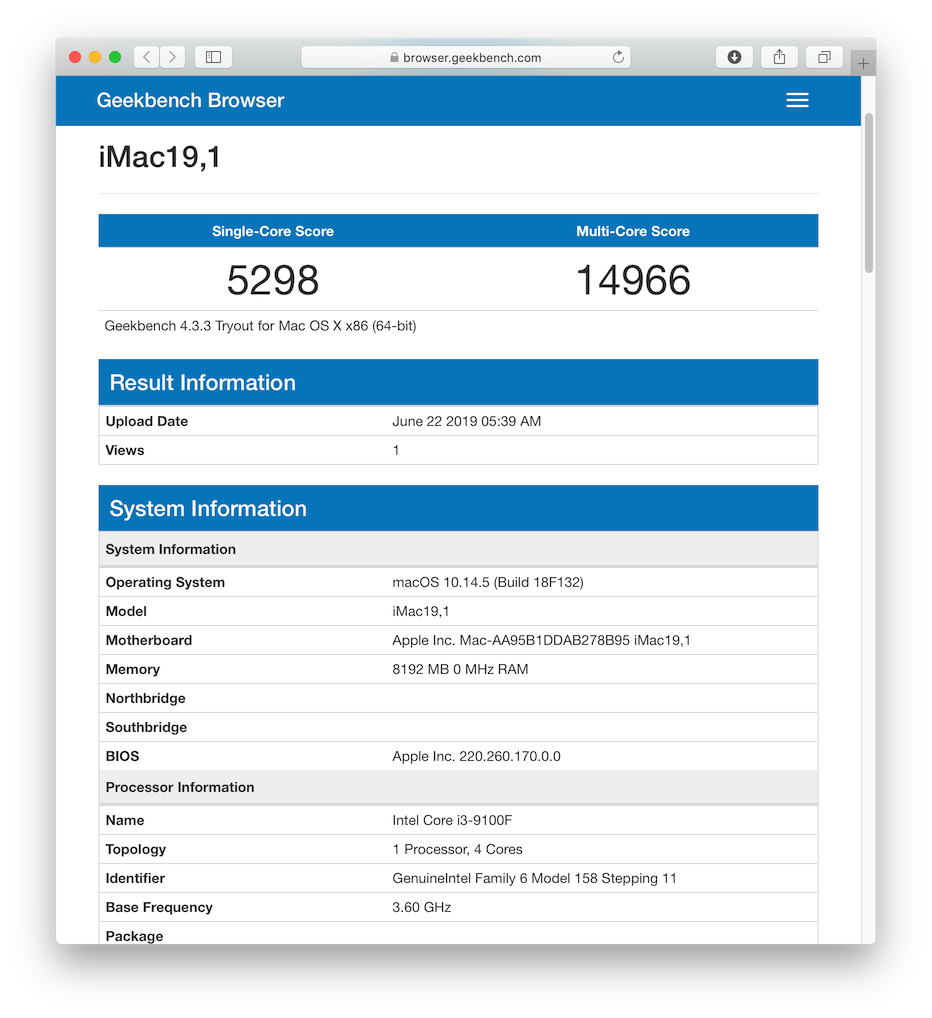Click the Topology row label
The image size is (932, 1018).
click(136, 849)
